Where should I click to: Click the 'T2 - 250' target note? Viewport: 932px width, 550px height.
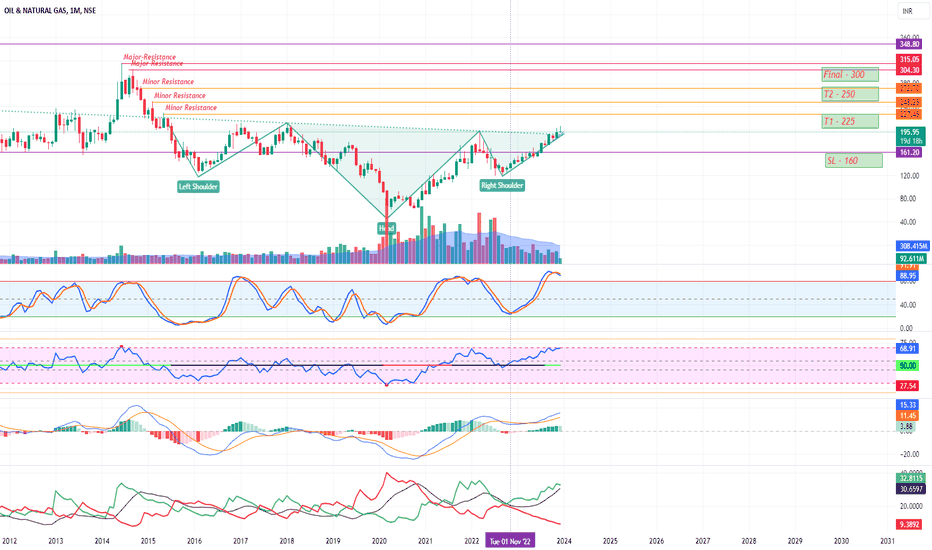coord(851,94)
